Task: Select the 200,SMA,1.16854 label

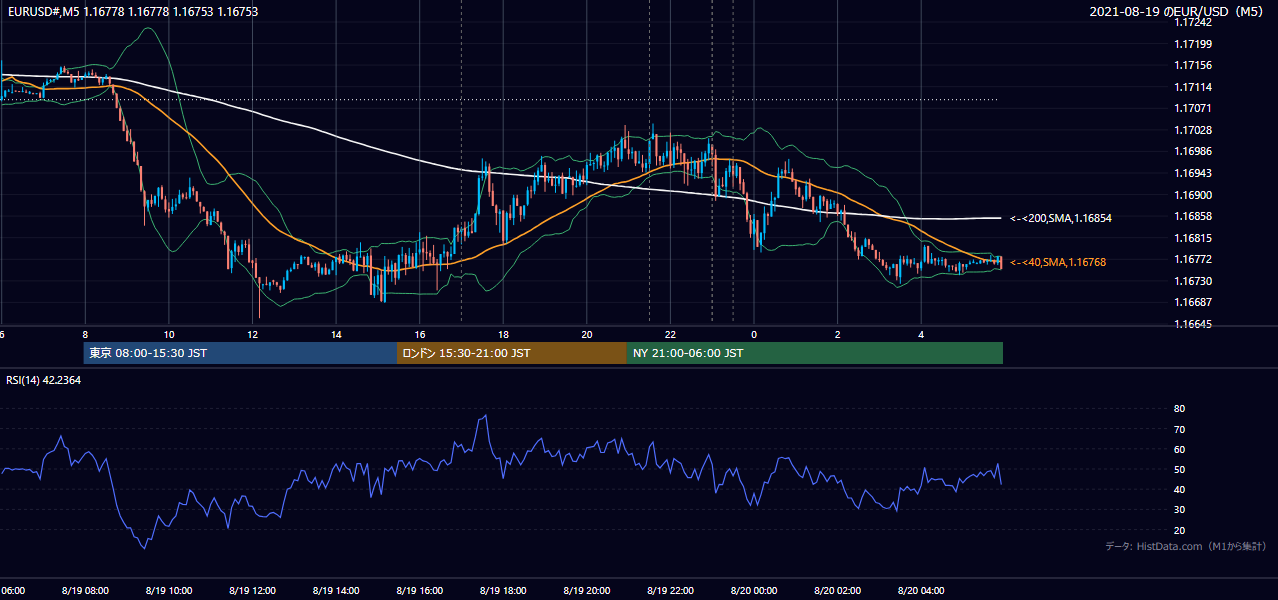Action: [1061, 217]
